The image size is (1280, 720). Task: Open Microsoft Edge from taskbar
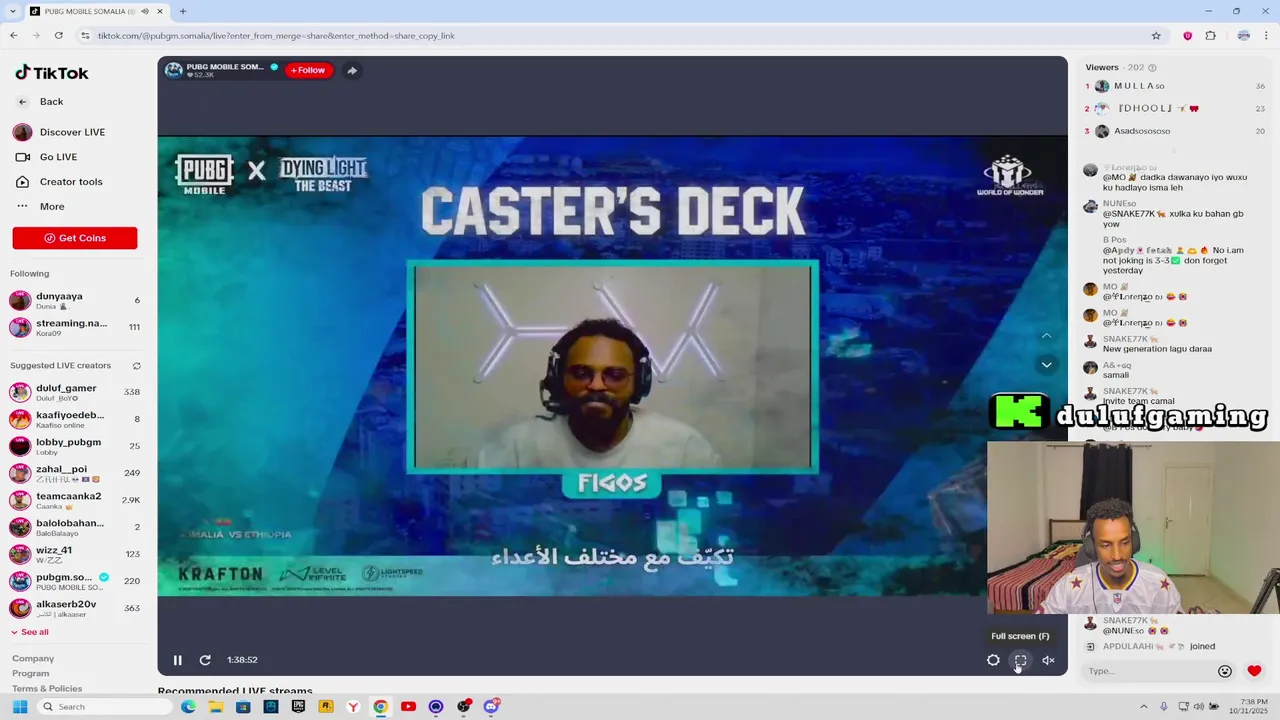click(188, 707)
